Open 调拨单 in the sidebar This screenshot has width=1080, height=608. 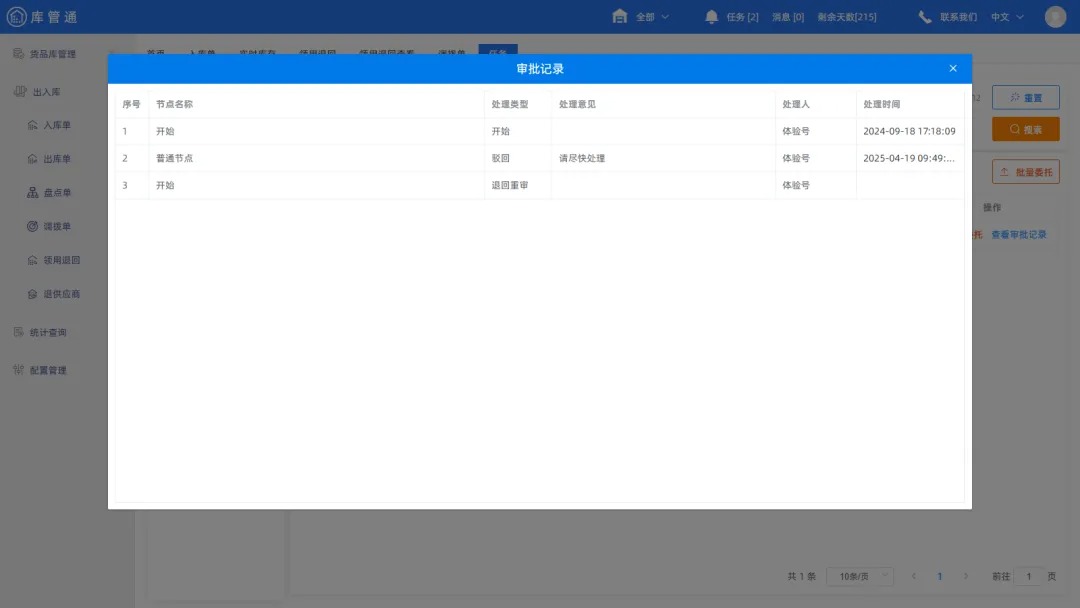pyautogui.click(x=56, y=226)
